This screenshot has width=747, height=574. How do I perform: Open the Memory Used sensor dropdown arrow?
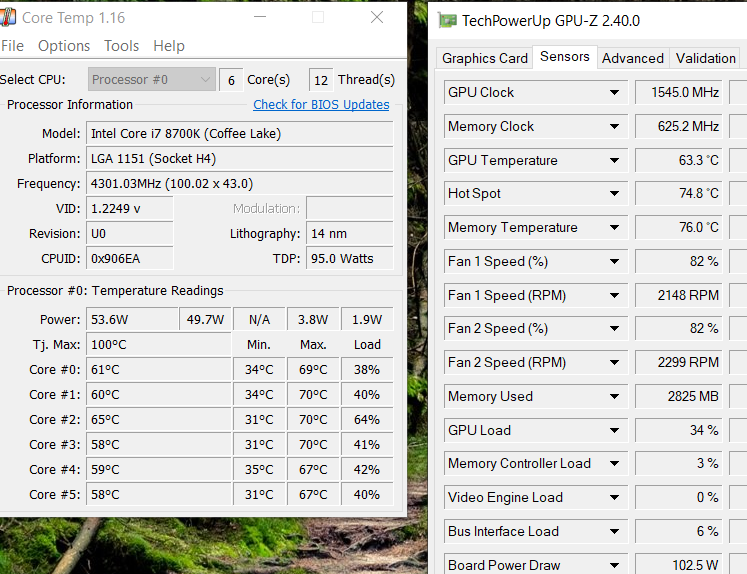click(x=615, y=396)
